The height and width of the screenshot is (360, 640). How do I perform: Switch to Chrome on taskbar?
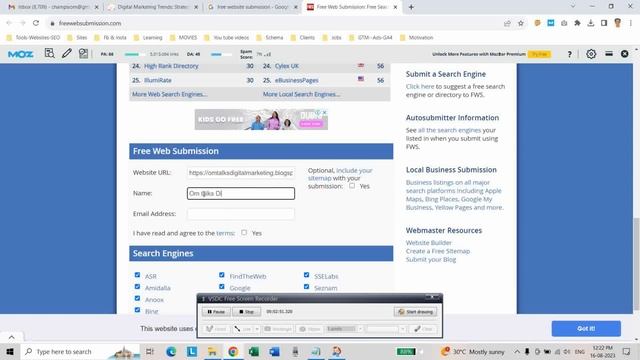pos(233,351)
